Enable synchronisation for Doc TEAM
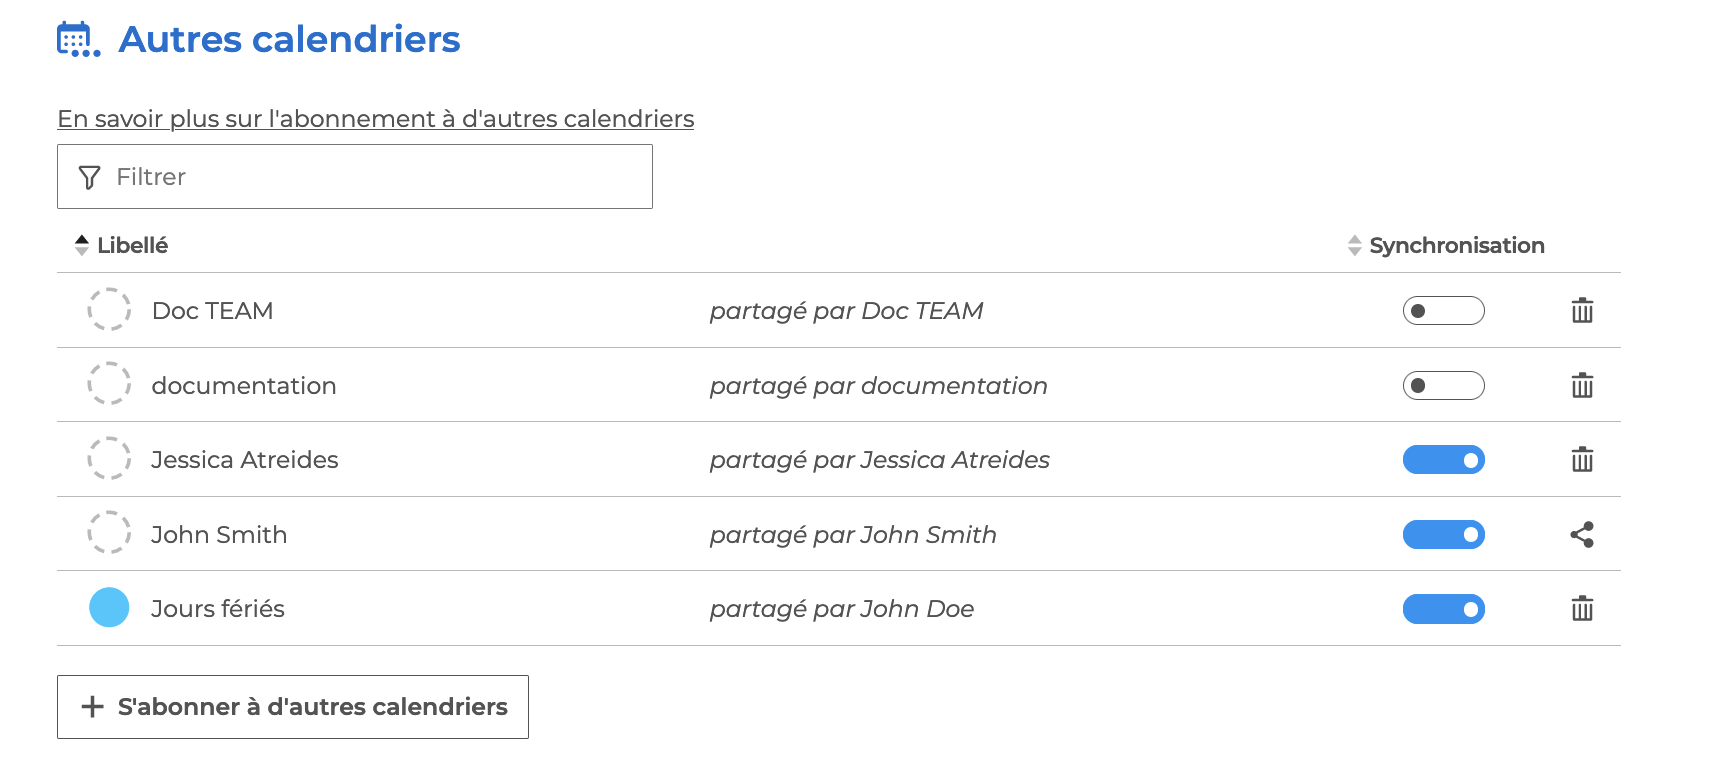This screenshot has width=1732, height=760. [1443, 311]
